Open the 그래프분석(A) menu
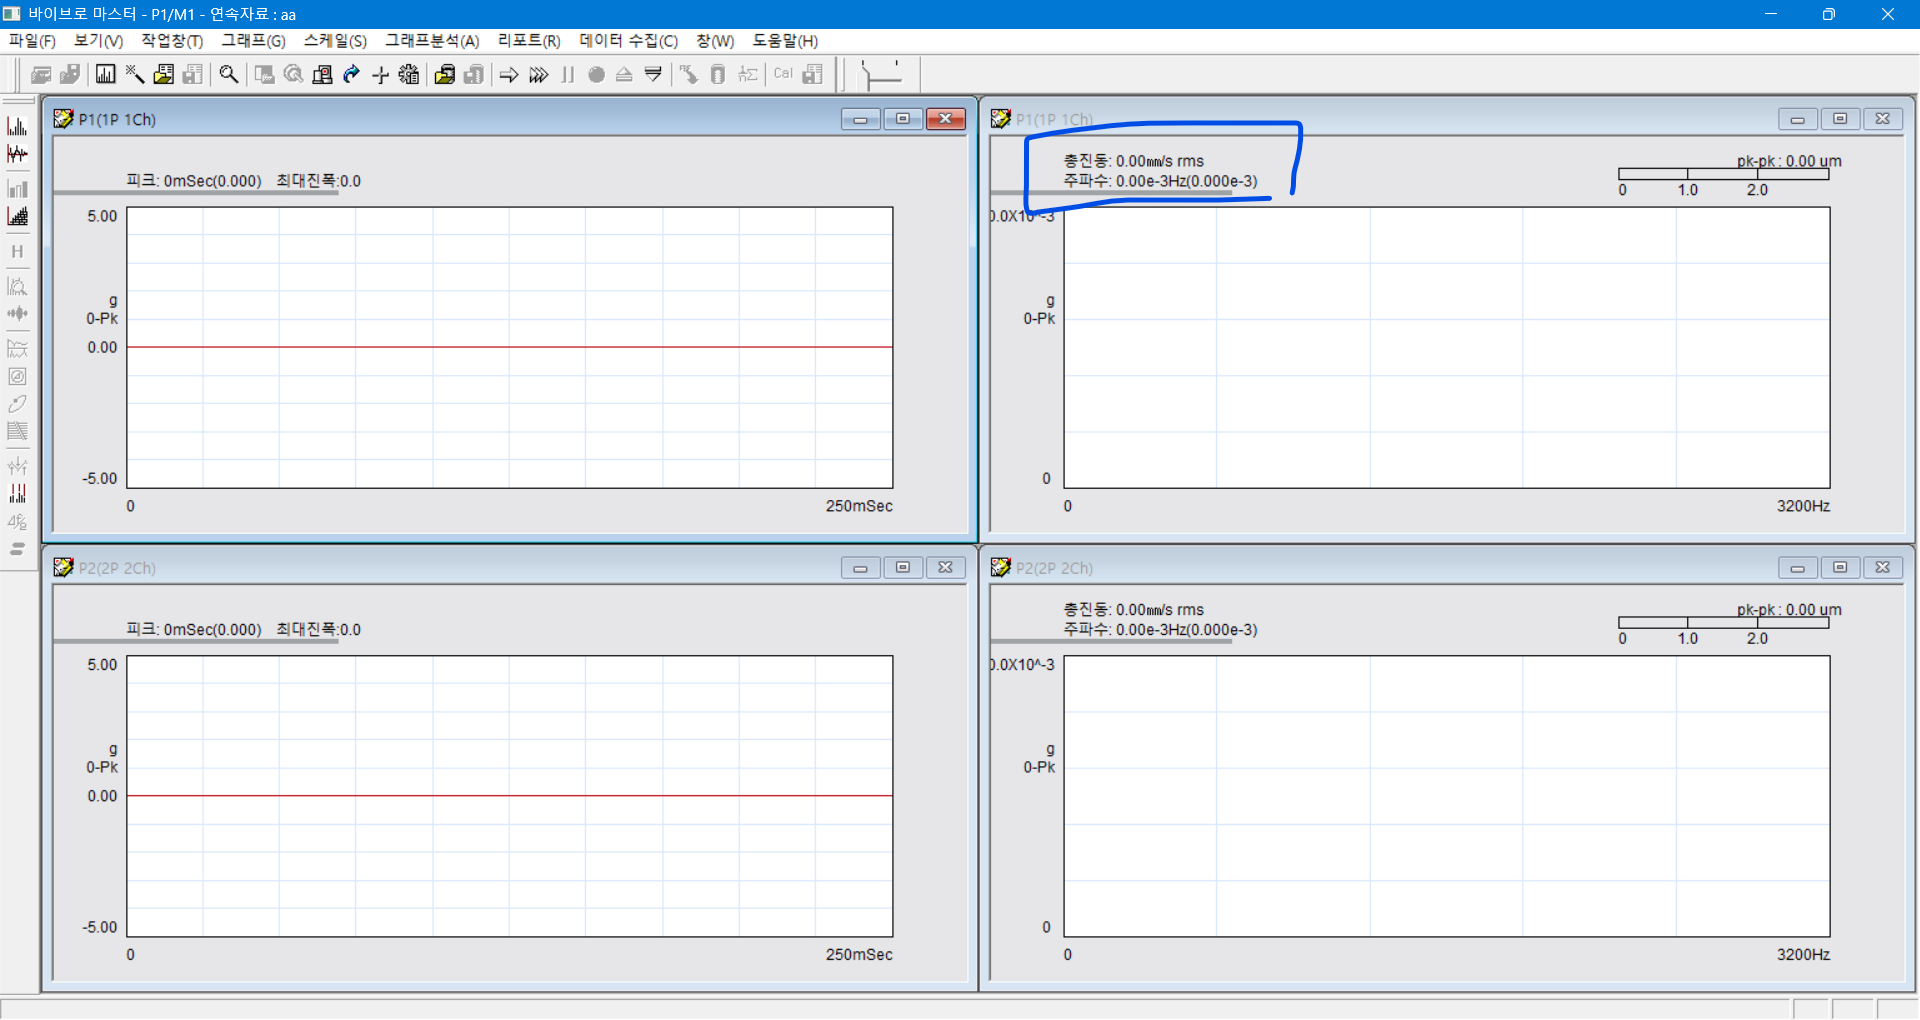This screenshot has height=1020, width=1920. coord(432,41)
